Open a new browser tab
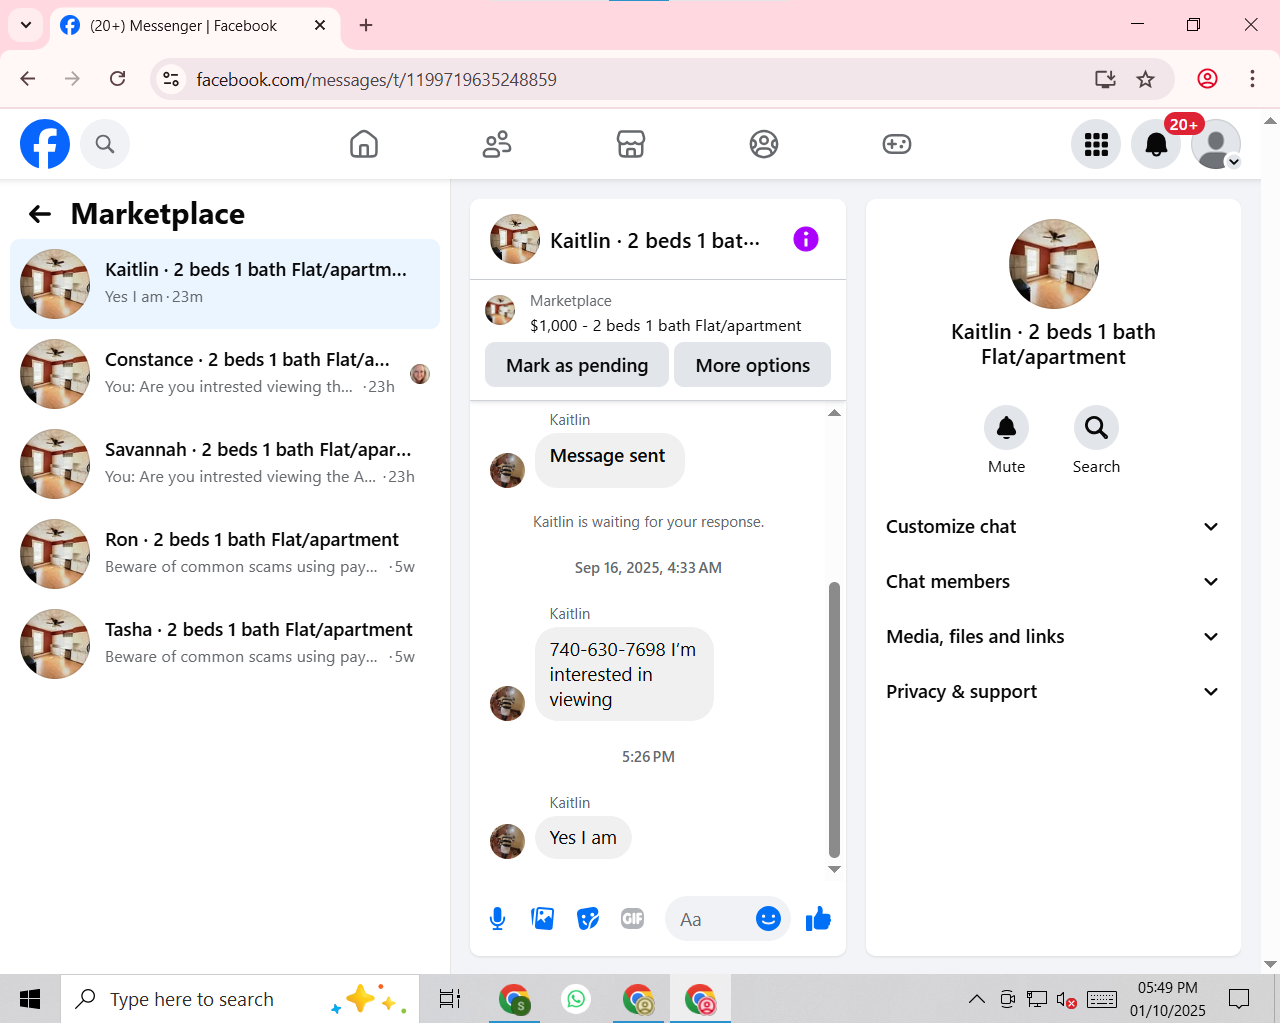 366,25
